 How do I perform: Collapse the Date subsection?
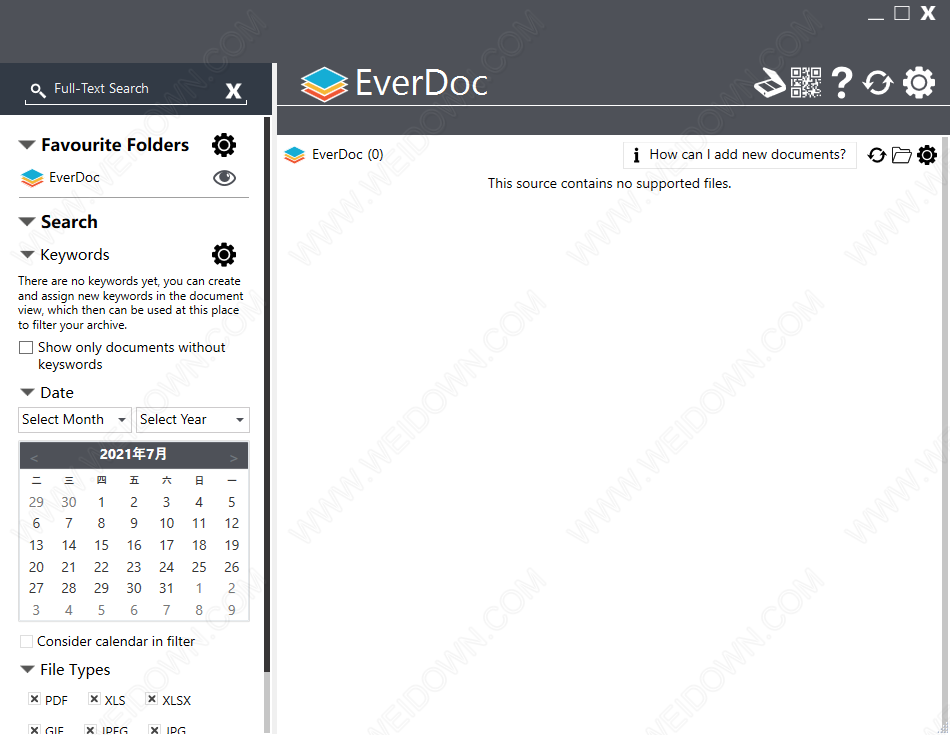pyautogui.click(x=27, y=393)
